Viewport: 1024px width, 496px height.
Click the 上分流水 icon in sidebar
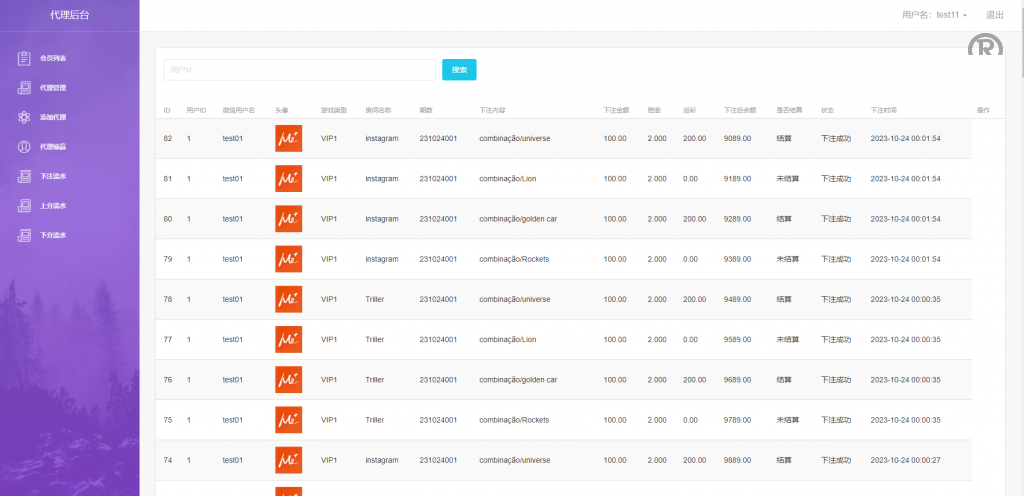tap(24, 206)
